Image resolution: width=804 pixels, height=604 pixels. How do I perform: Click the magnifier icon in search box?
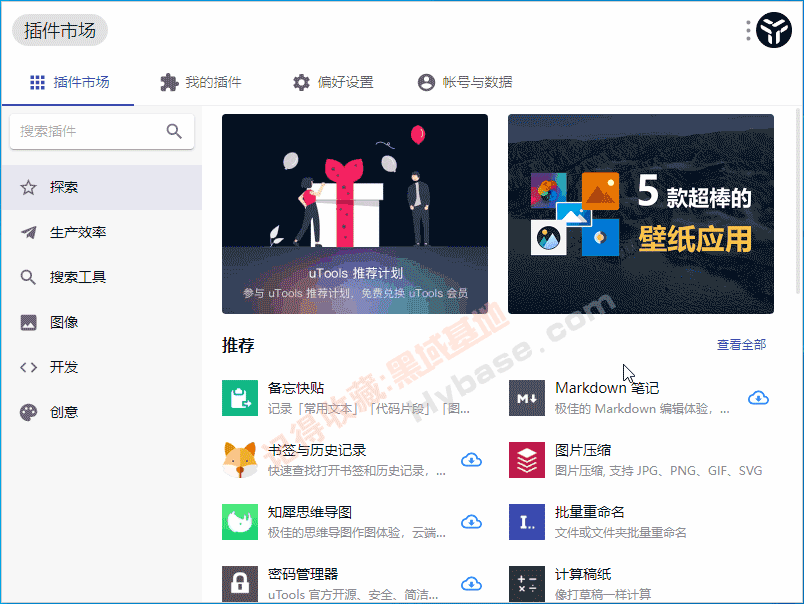174,131
